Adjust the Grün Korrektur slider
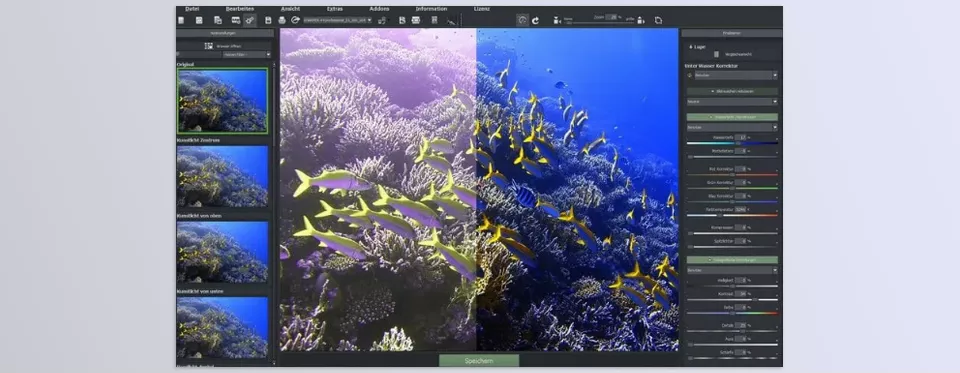 [732, 188]
